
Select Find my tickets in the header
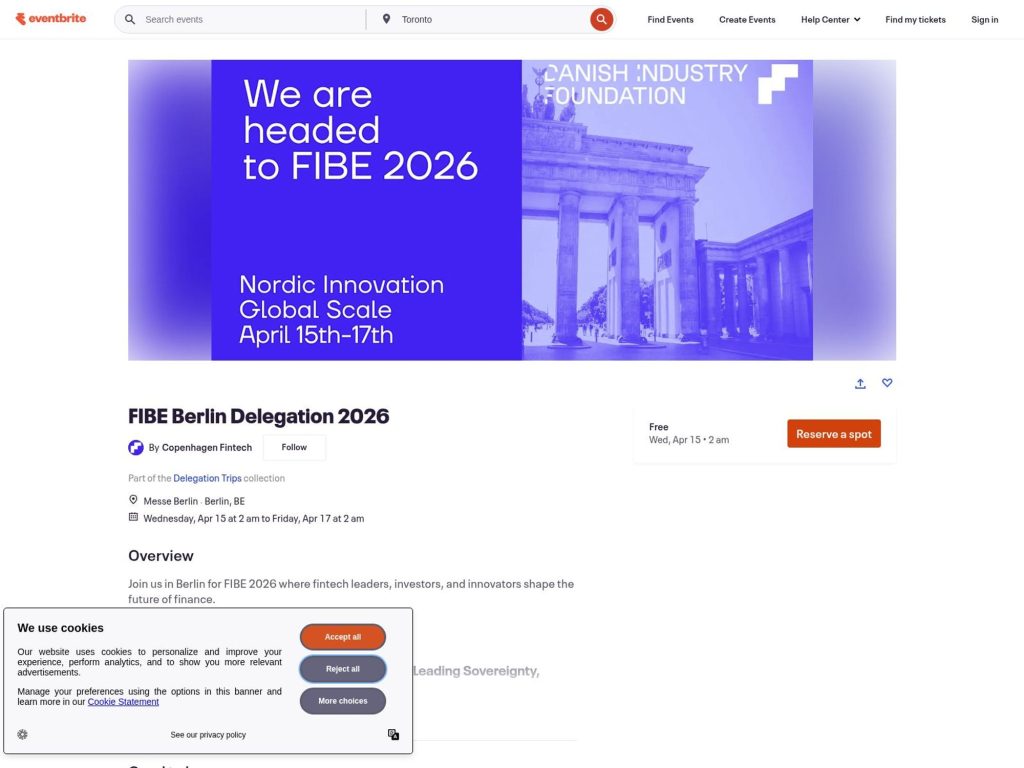click(x=915, y=19)
